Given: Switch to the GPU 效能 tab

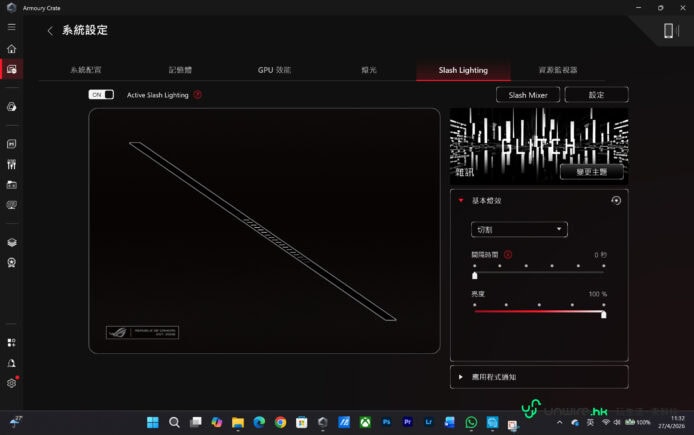Looking at the screenshot, I should 274,70.
